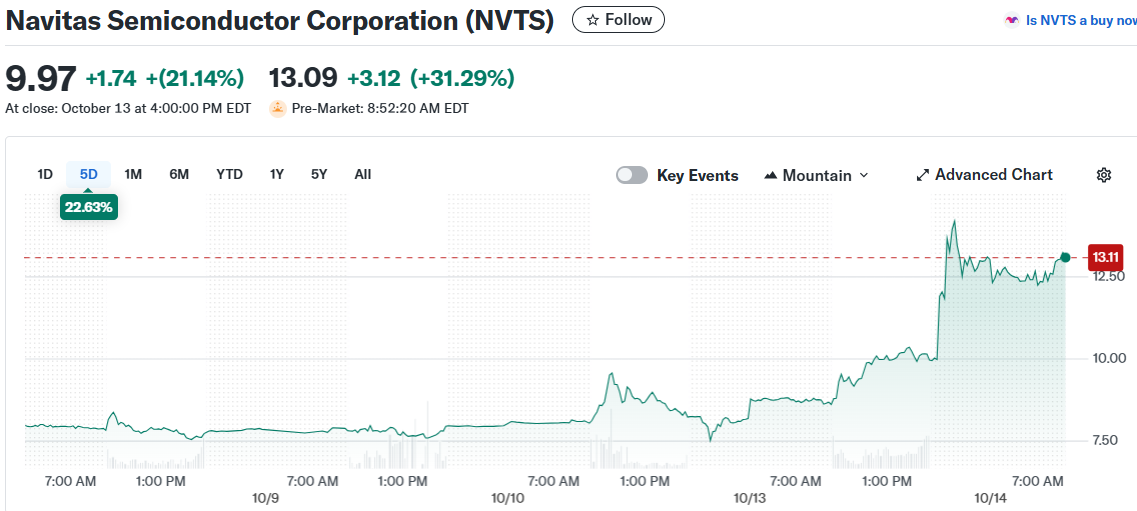Select the YTD time range
Image resolution: width=1137 pixels, height=511 pixels.
[x=229, y=174]
